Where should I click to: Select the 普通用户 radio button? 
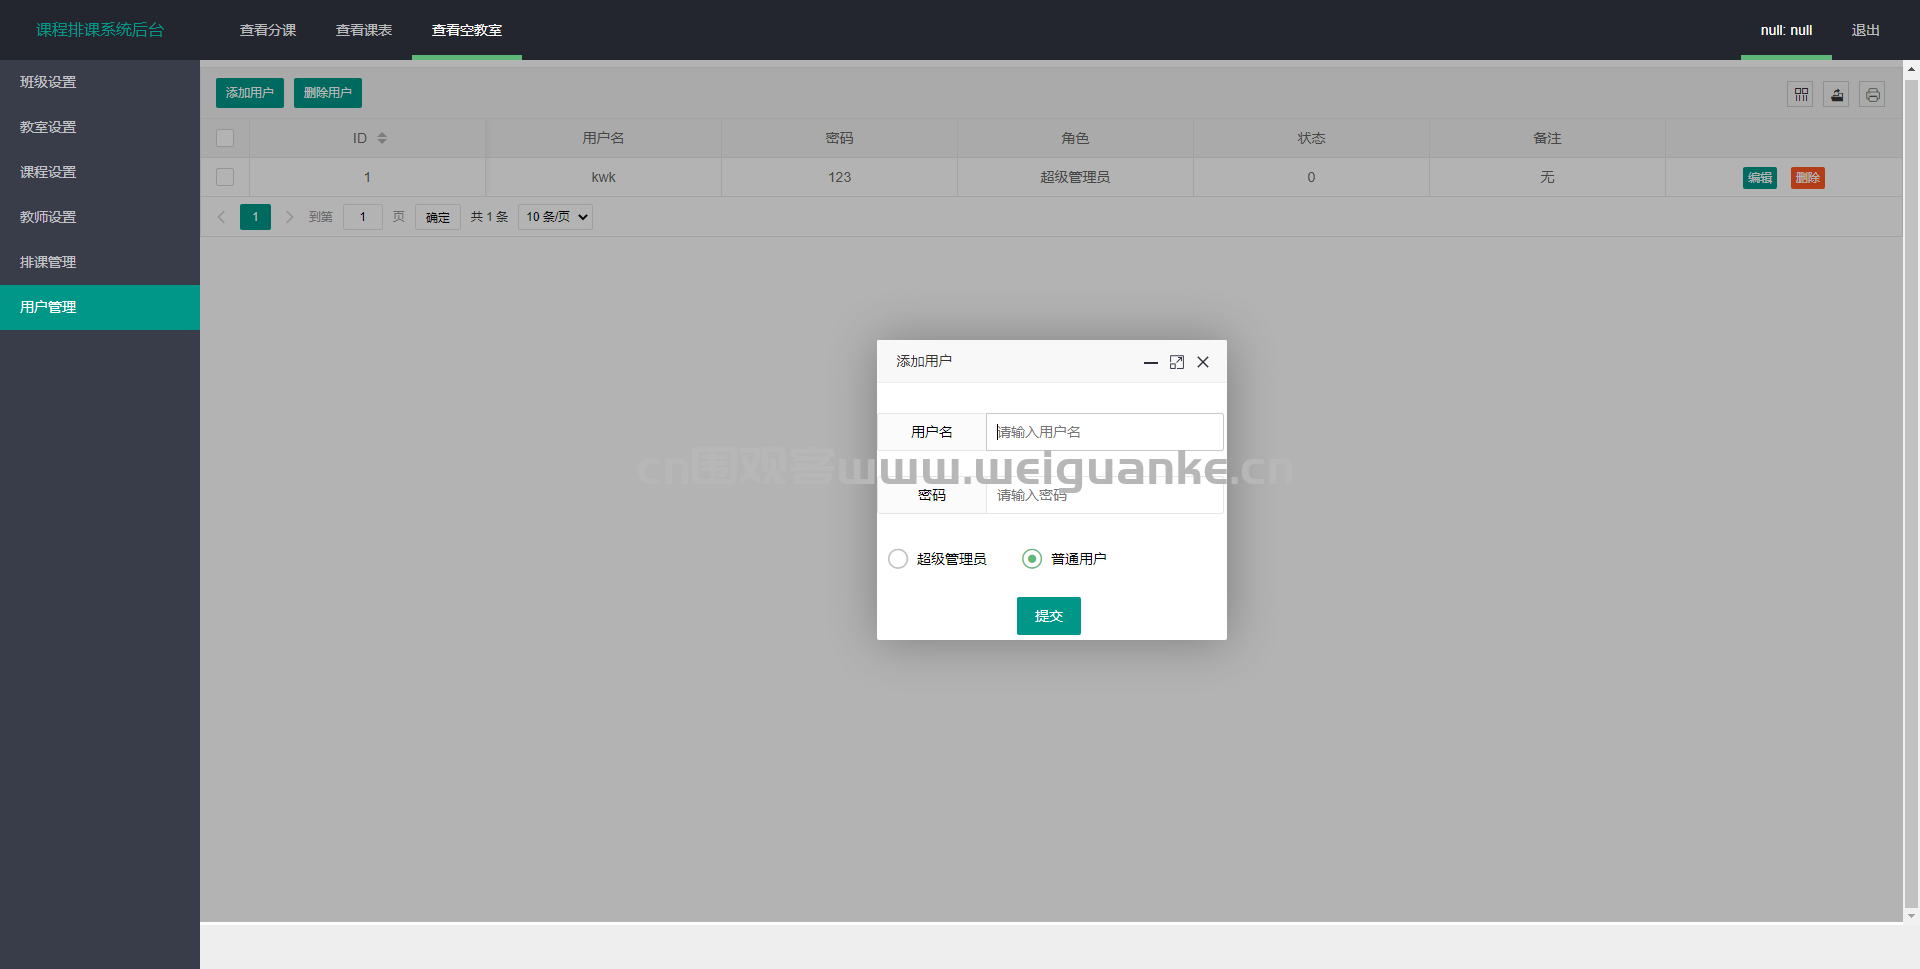(x=1032, y=559)
